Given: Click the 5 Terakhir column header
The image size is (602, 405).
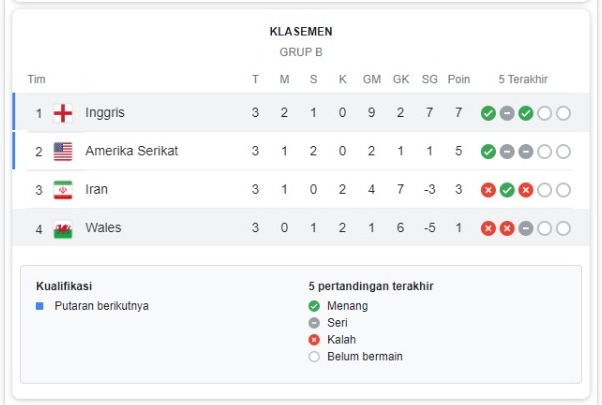Looking at the screenshot, I should 523,79.
